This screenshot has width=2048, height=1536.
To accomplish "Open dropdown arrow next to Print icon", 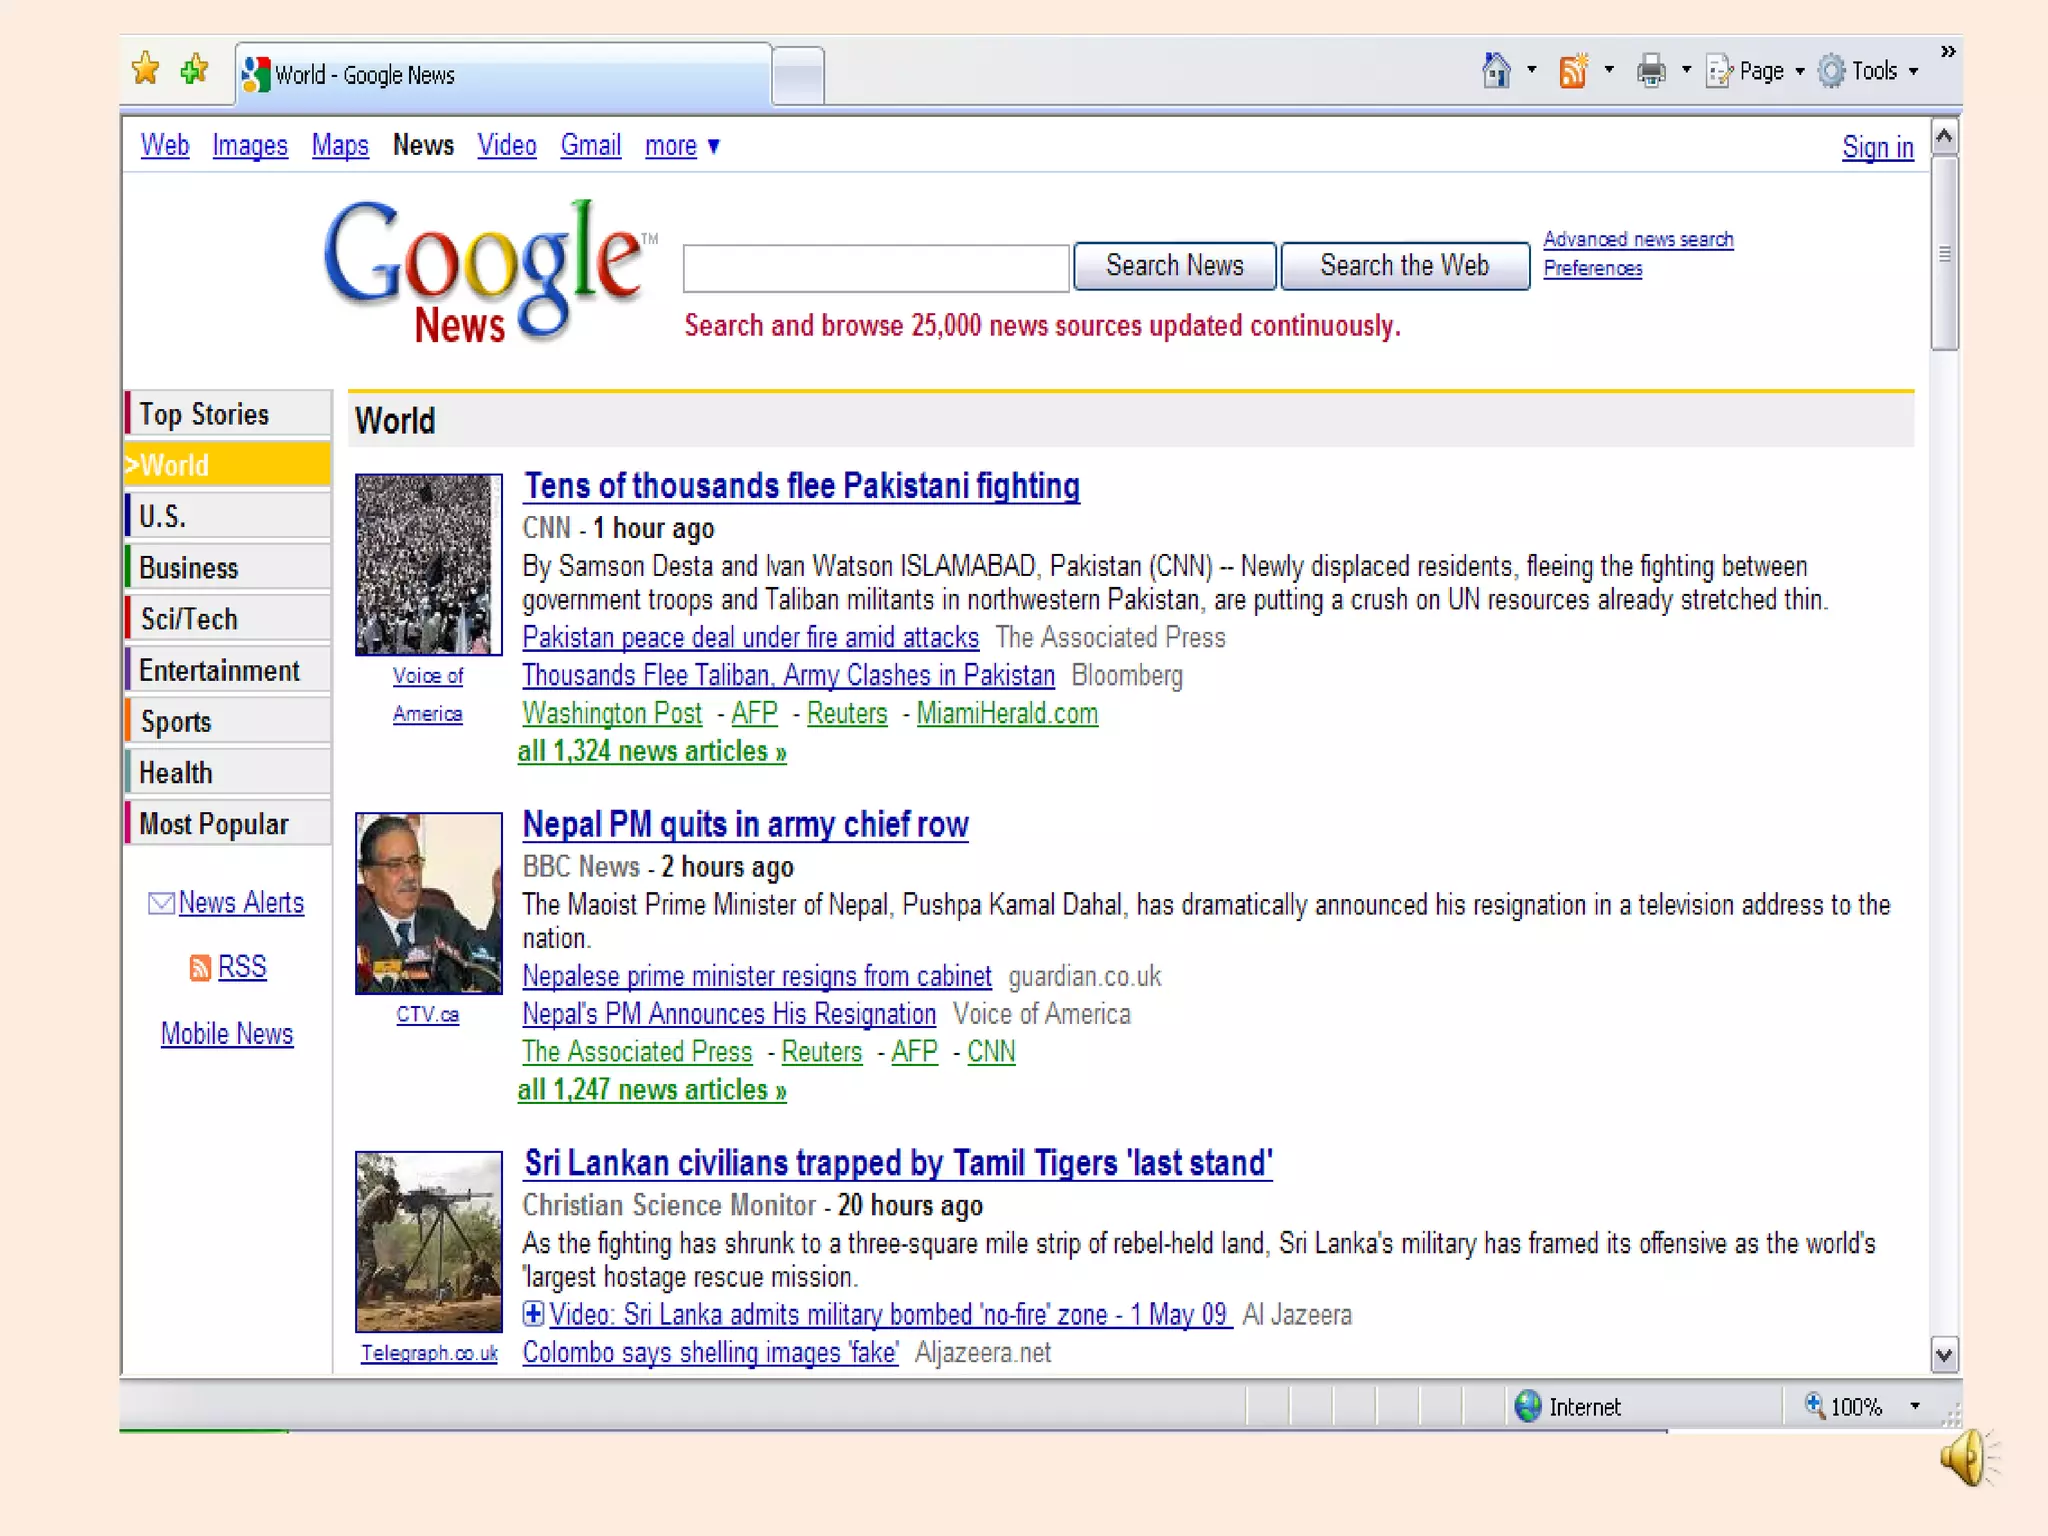I will 1686,71.
